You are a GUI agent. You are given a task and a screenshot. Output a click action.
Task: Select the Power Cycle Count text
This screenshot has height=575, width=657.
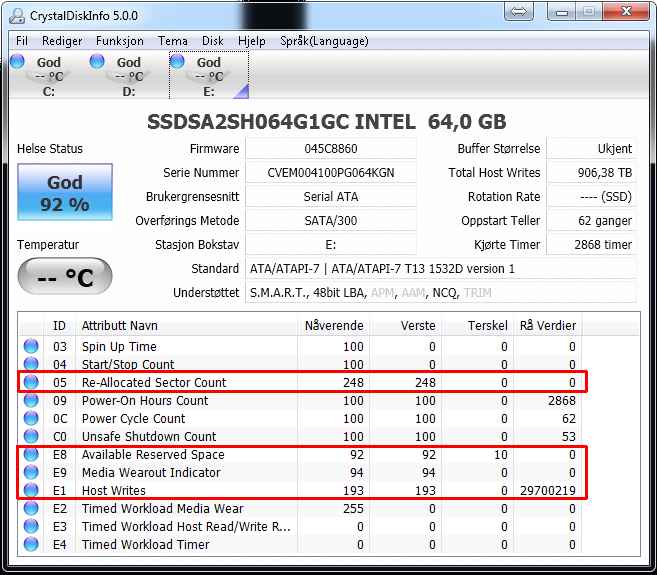(133, 419)
